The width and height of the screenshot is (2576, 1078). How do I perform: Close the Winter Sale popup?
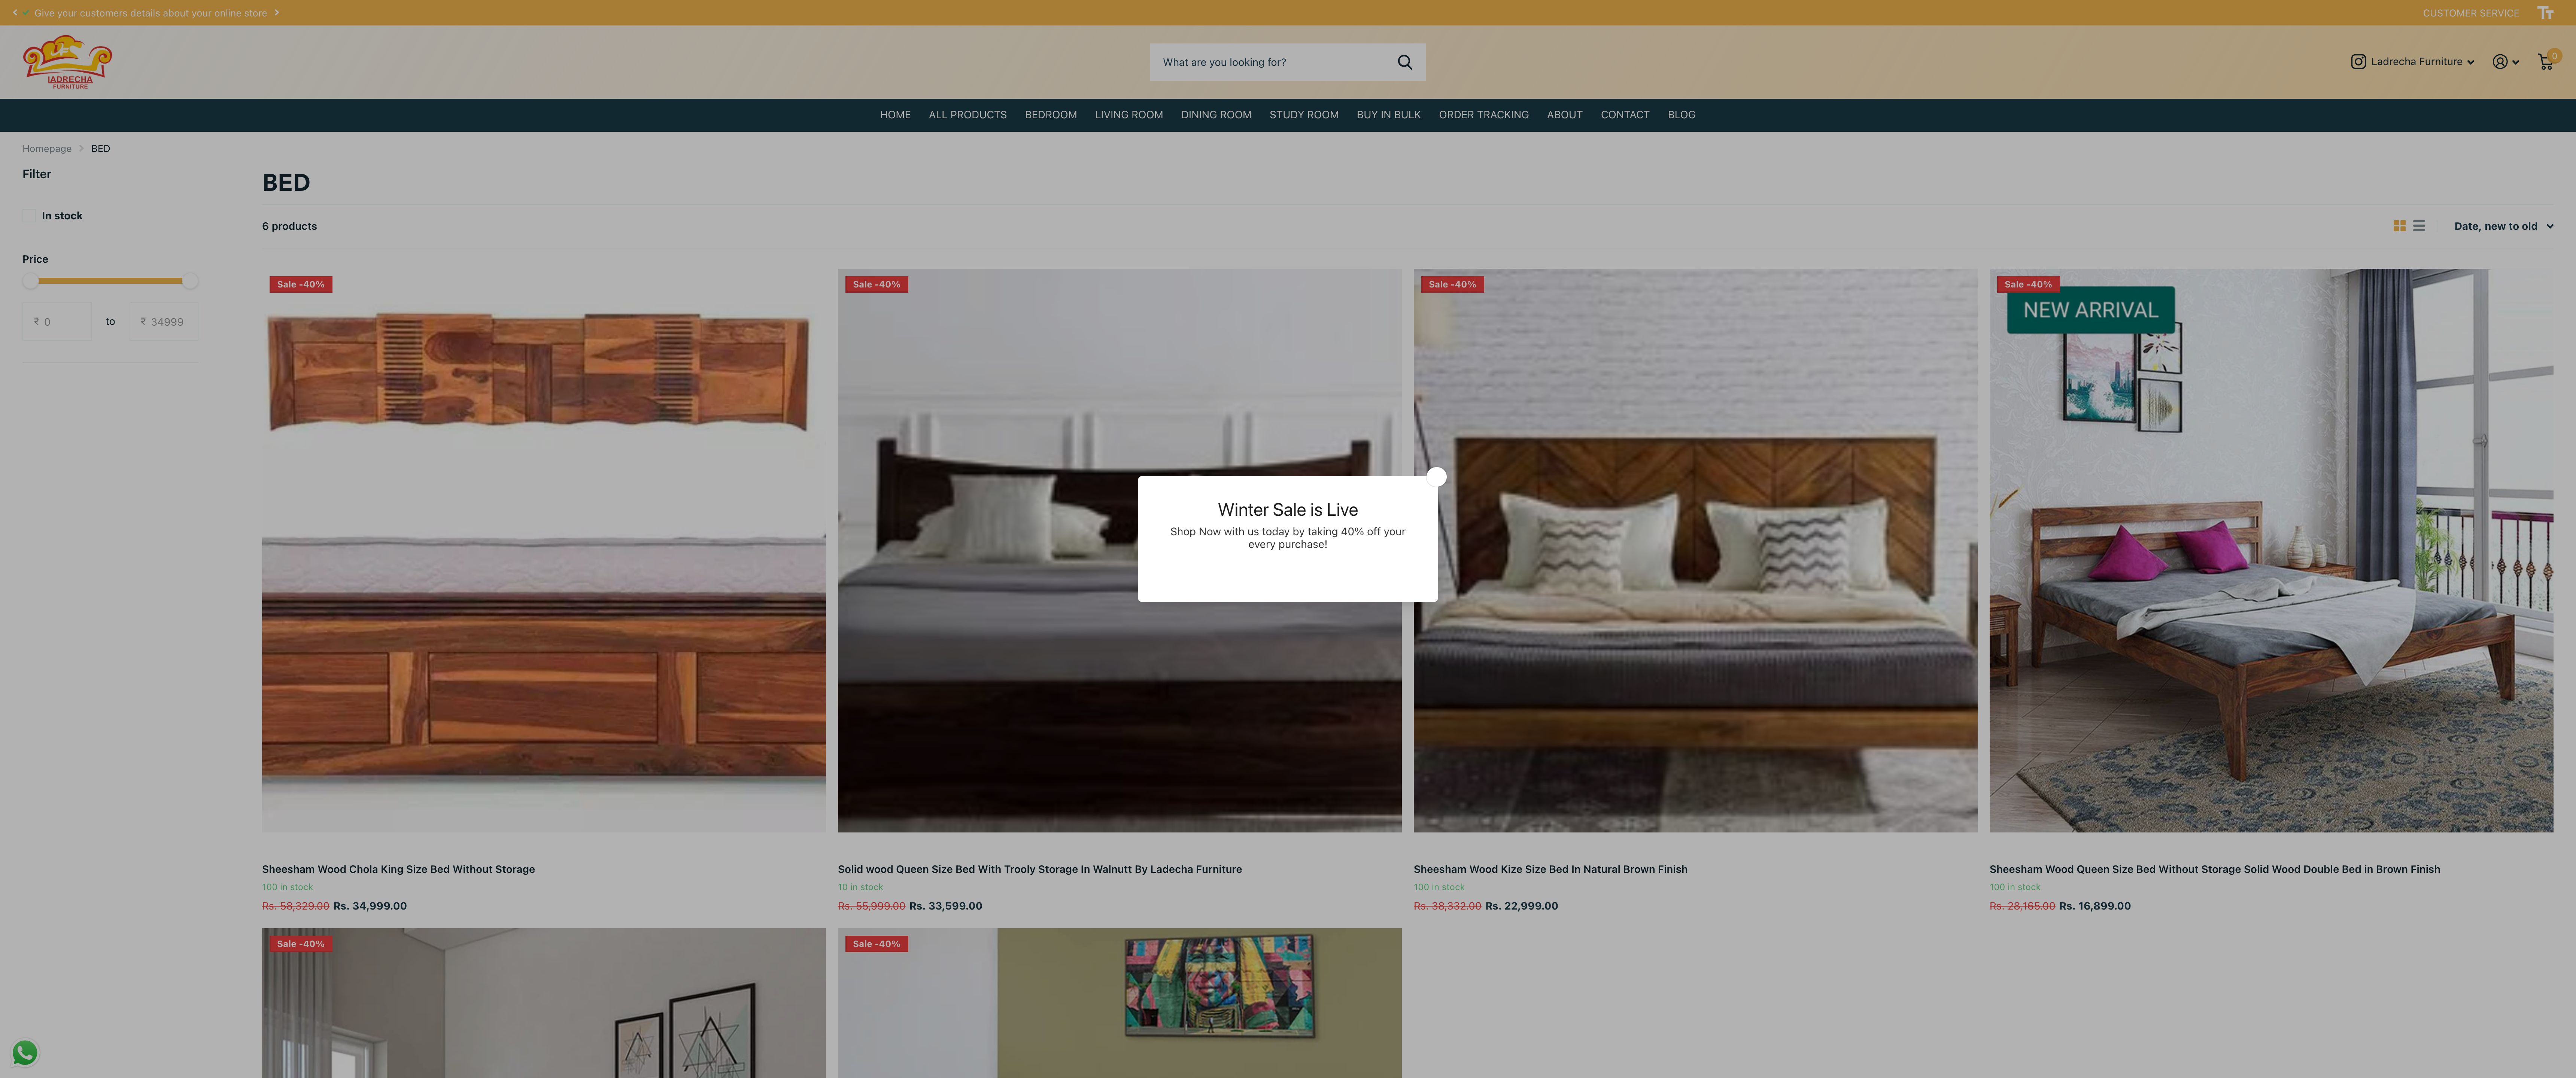(1436, 477)
